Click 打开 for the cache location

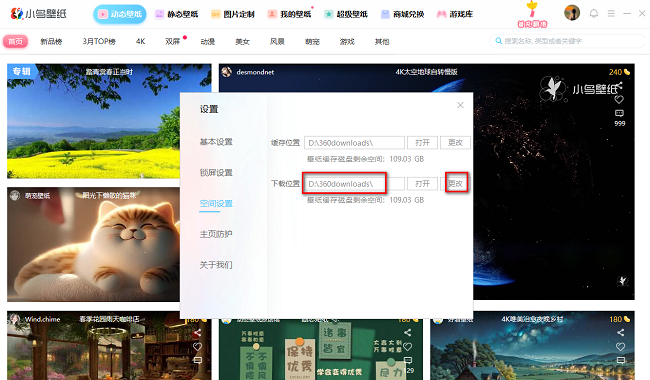click(422, 143)
